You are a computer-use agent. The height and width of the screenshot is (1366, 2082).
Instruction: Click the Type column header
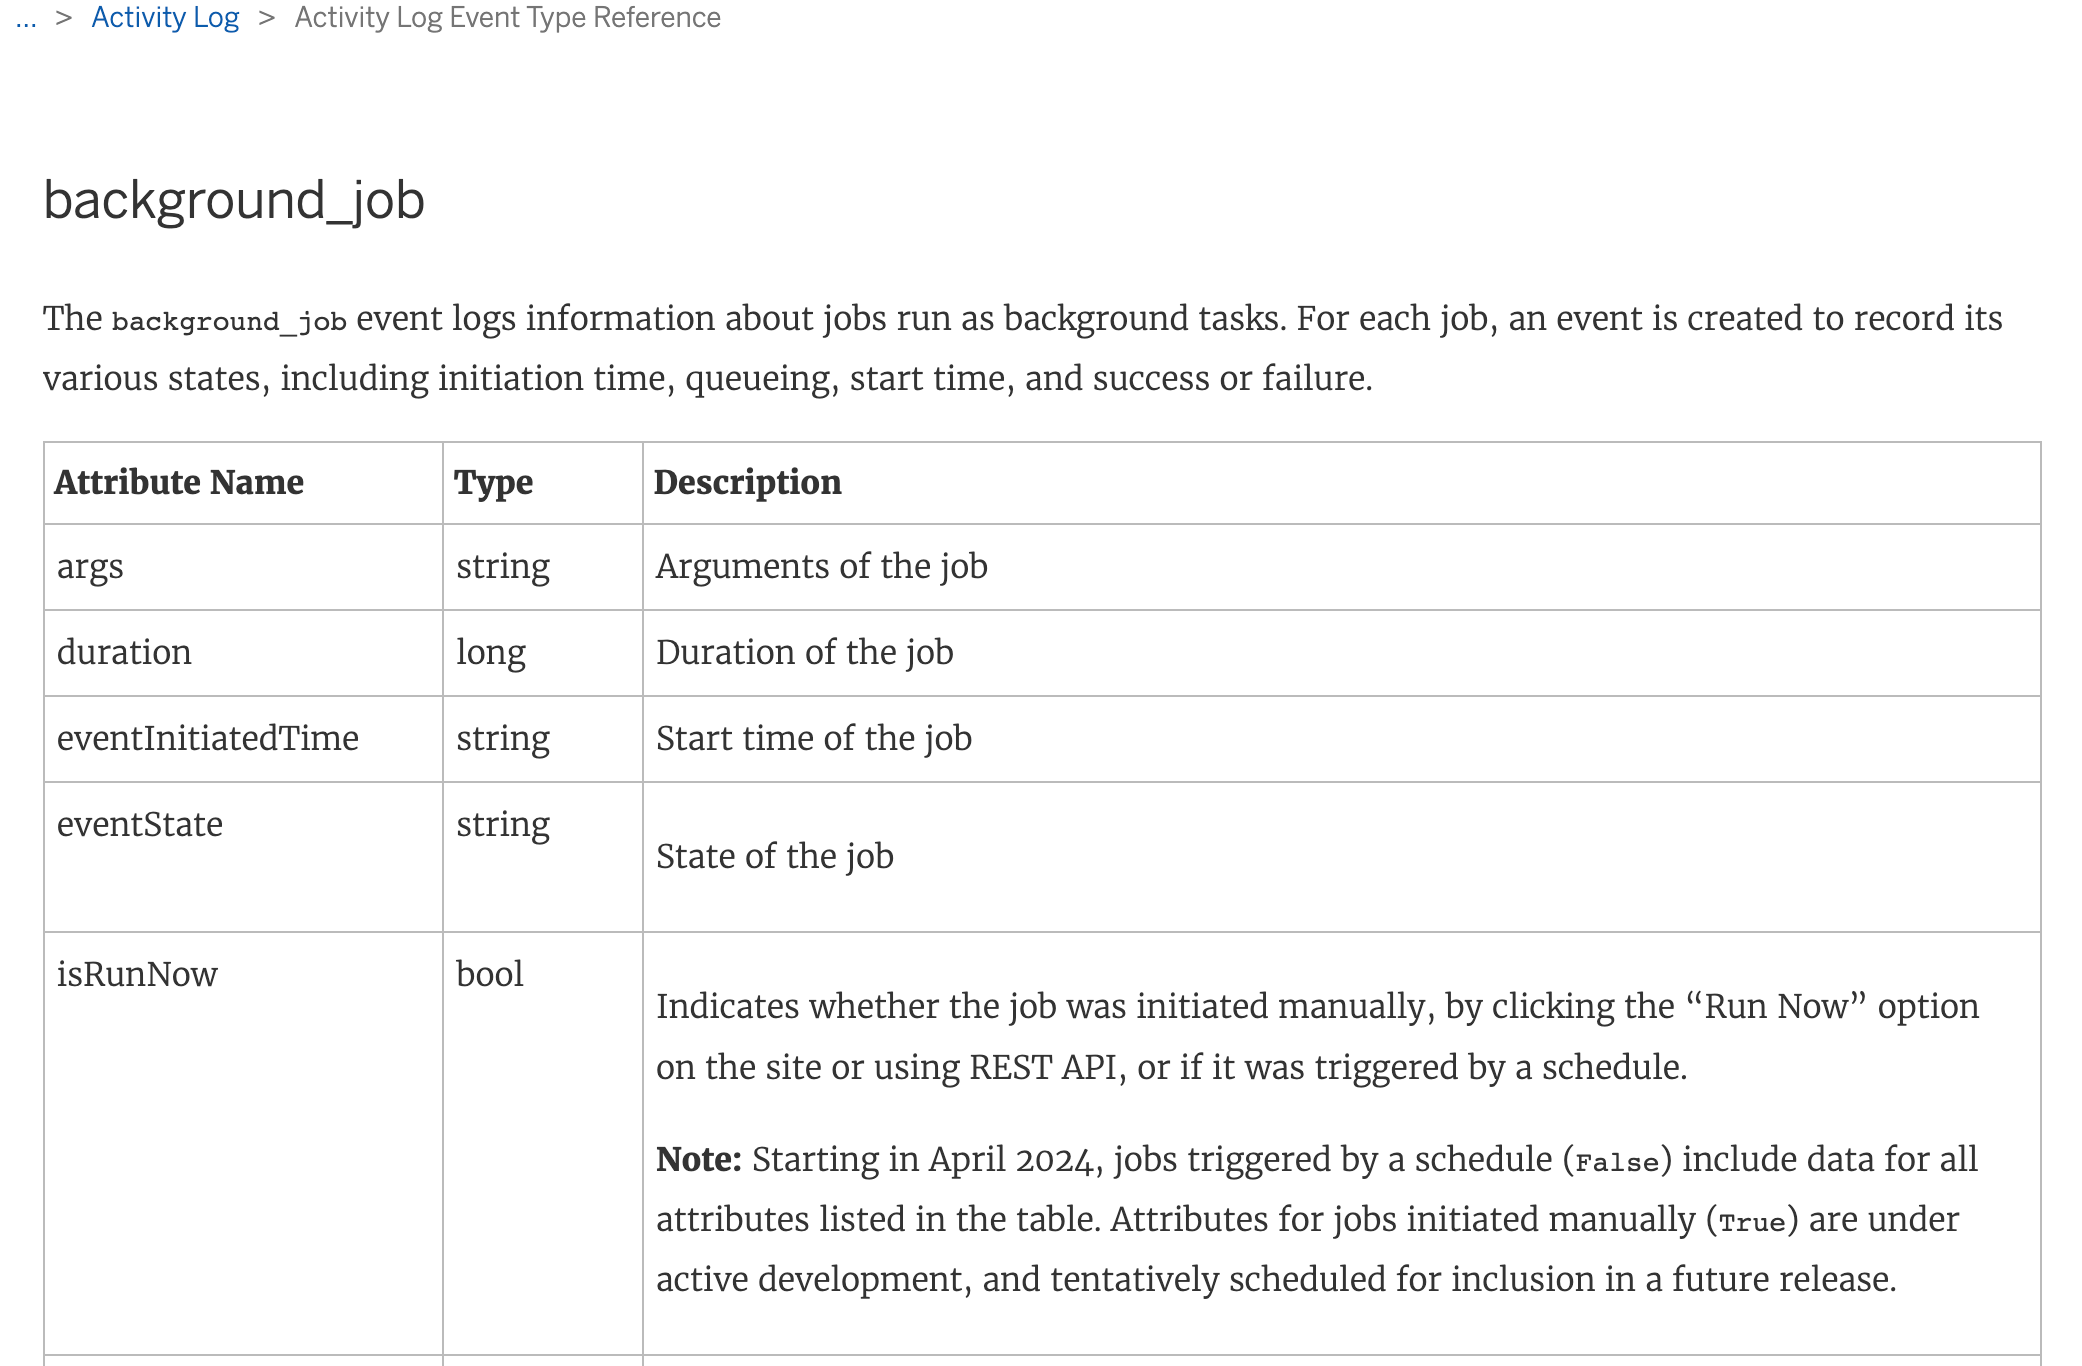coord(493,482)
